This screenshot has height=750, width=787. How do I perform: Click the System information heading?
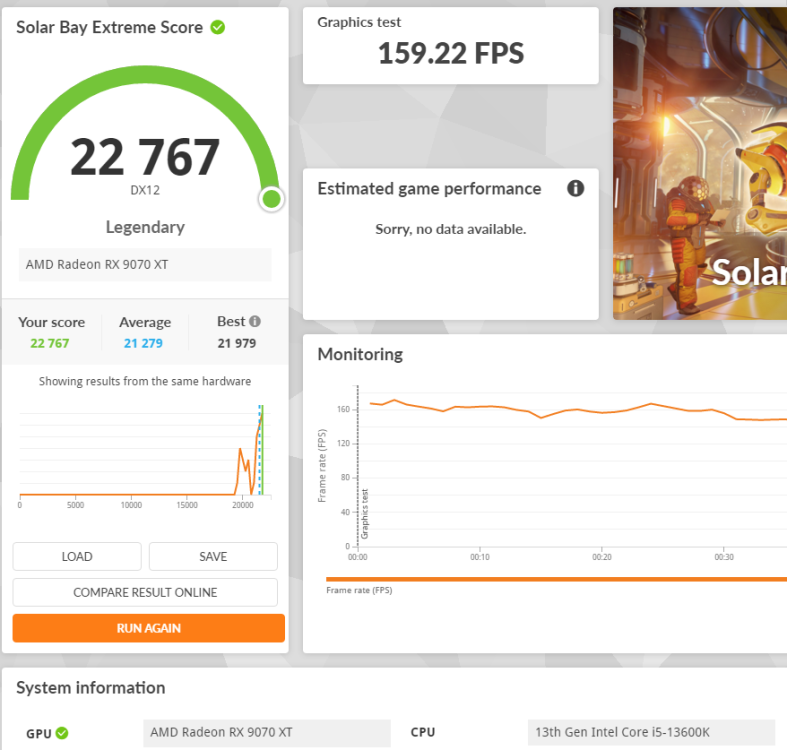click(90, 688)
